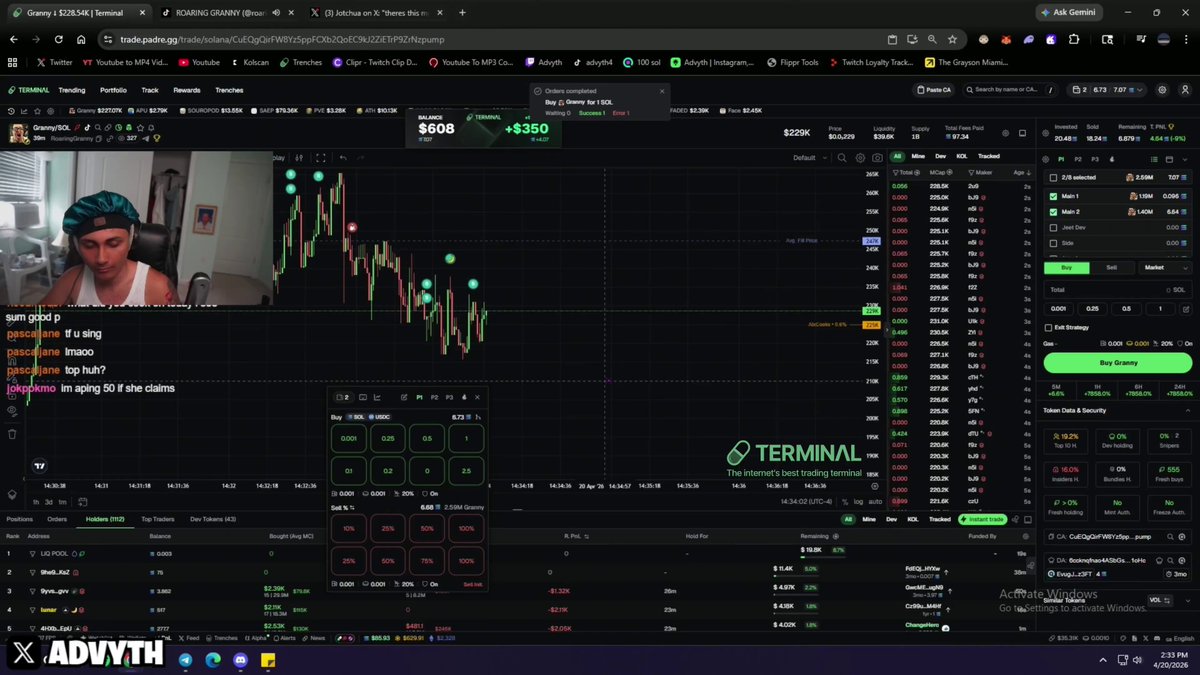Switch to the Dev Tokens (43) tab
Screen dimensions: 1200x675
[213, 519]
